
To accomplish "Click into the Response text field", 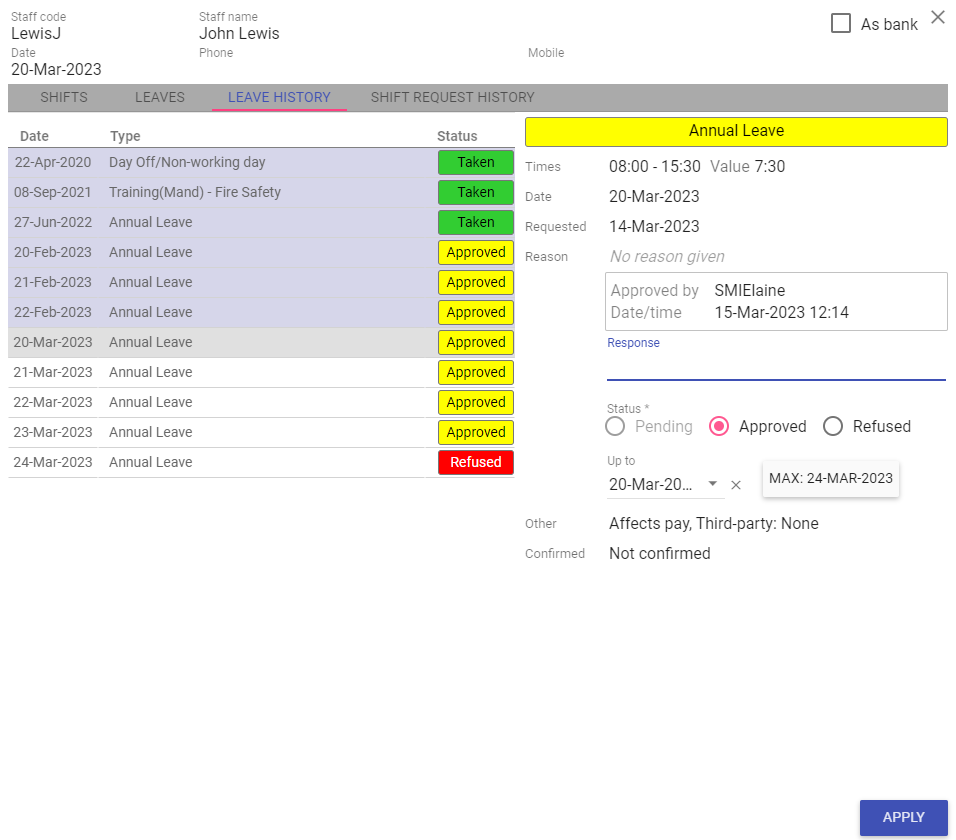I will (x=775, y=366).
